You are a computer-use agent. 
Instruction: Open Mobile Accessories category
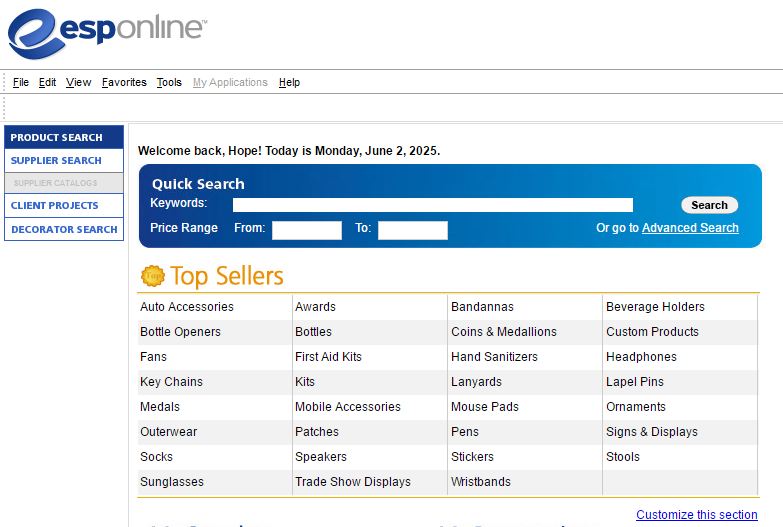[348, 407]
